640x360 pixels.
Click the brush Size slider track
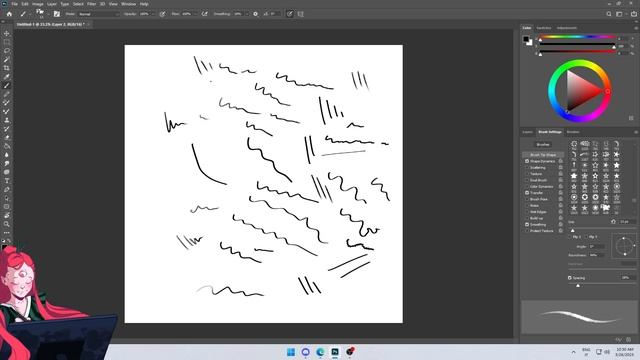[x=602, y=227]
